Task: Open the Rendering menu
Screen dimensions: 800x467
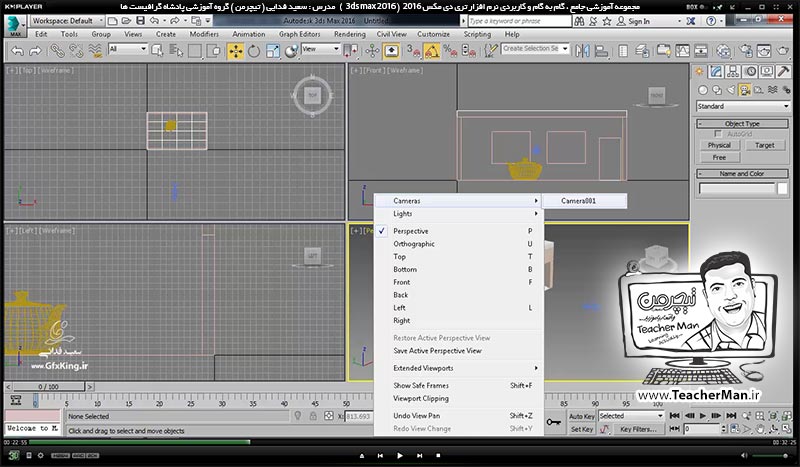Action: click(x=349, y=34)
